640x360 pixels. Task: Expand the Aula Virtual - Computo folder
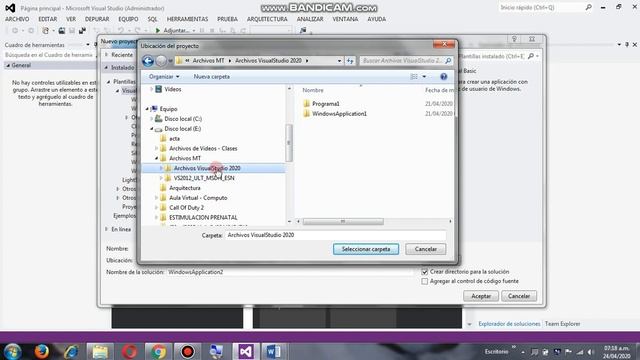(156, 198)
